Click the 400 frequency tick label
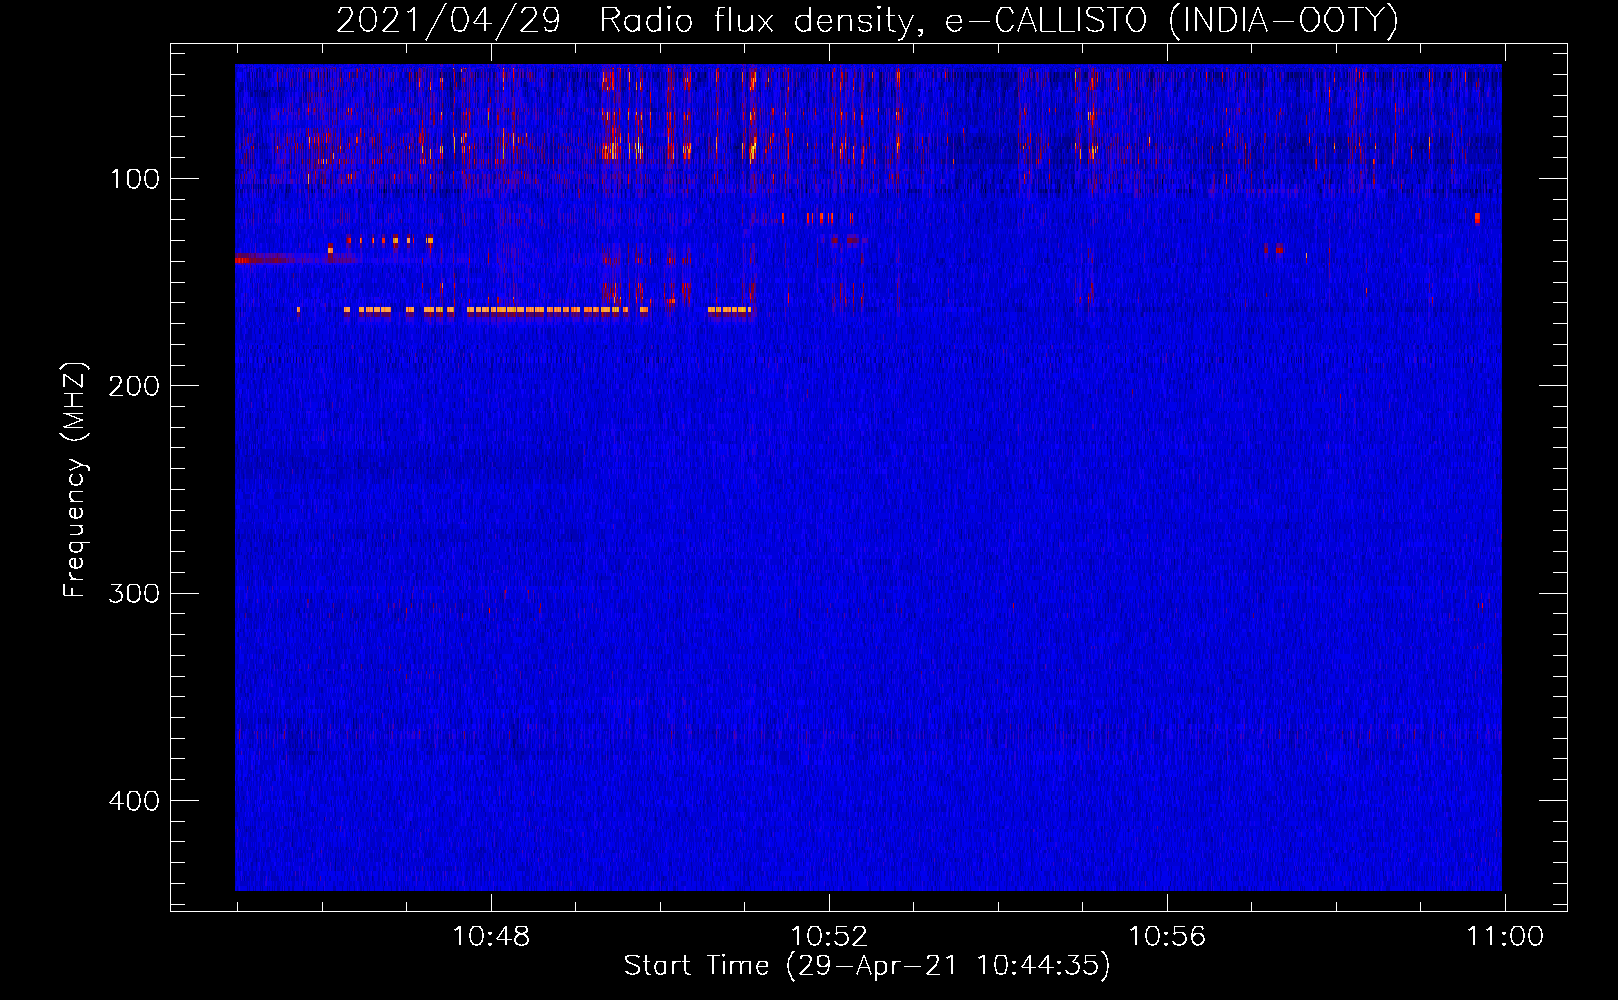 134,801
